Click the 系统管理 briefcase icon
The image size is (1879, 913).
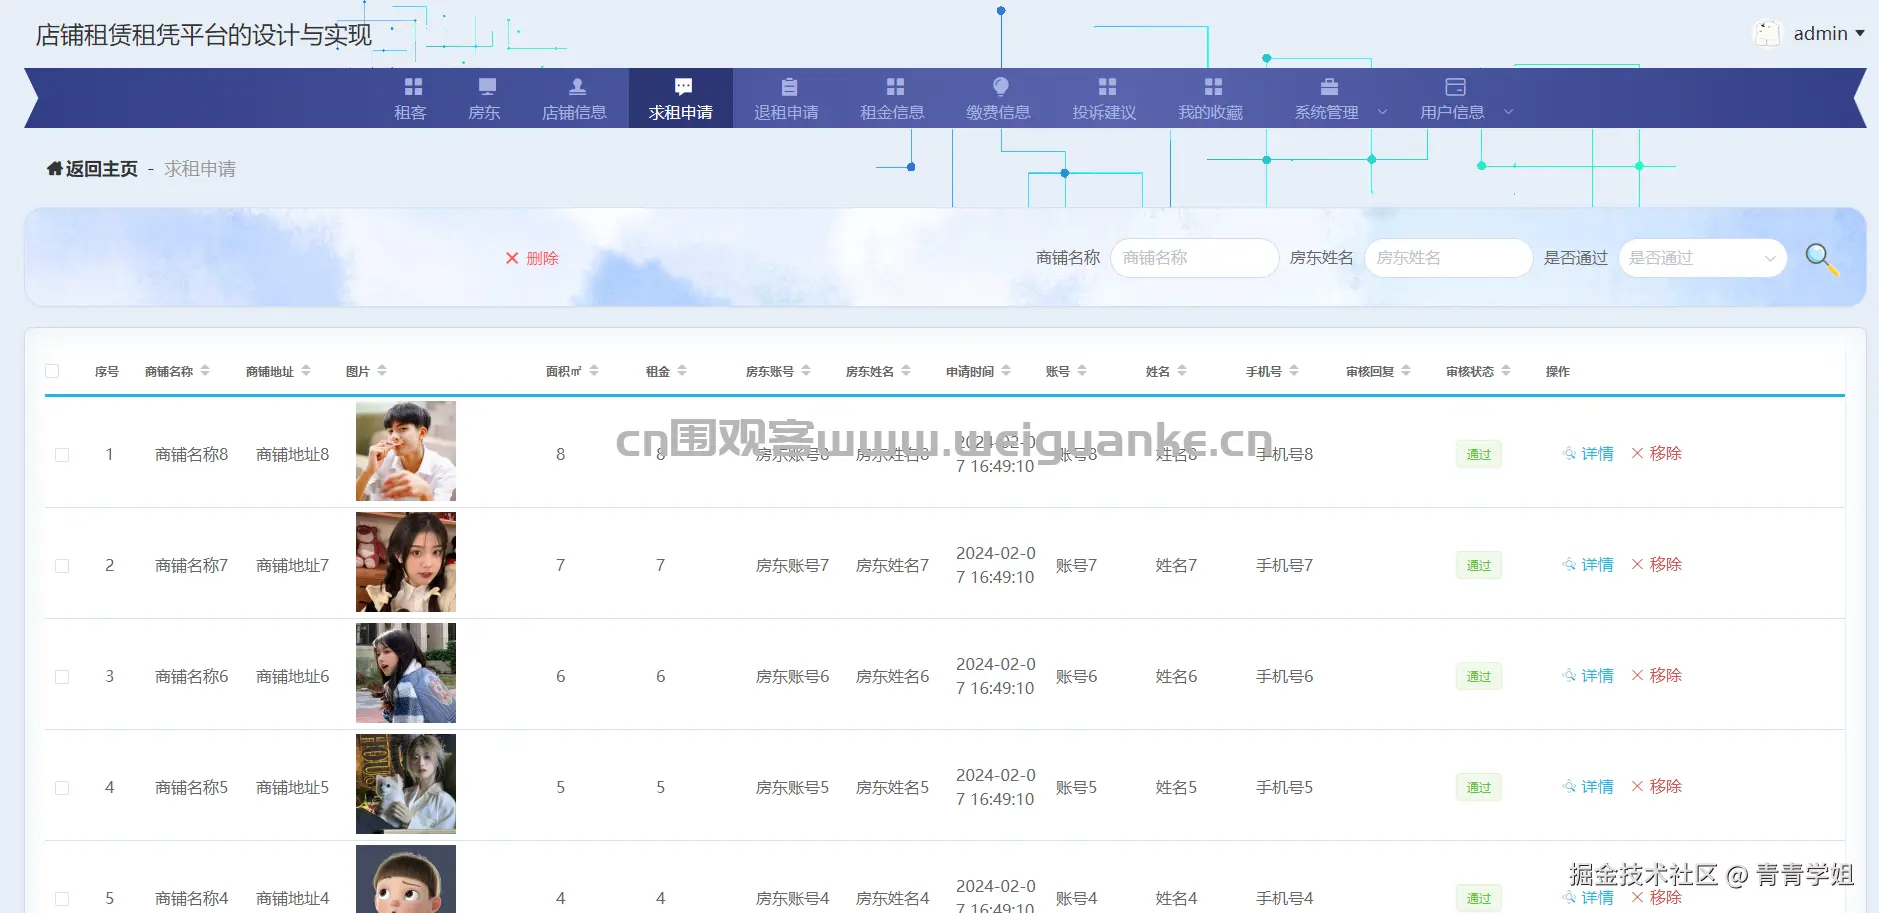tap(1329, 87)
